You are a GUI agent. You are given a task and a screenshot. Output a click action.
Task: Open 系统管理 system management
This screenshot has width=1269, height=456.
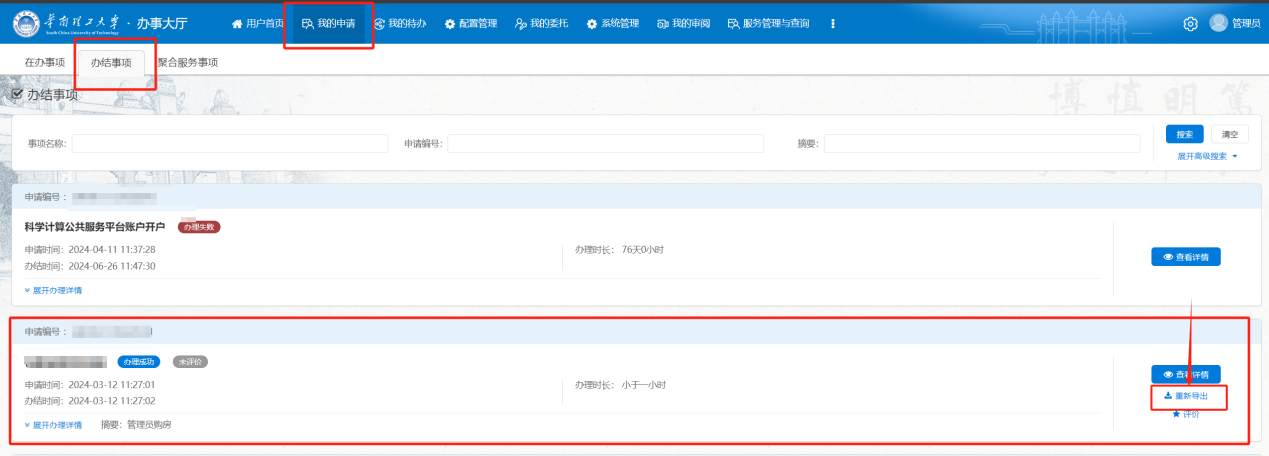point(613,24)
